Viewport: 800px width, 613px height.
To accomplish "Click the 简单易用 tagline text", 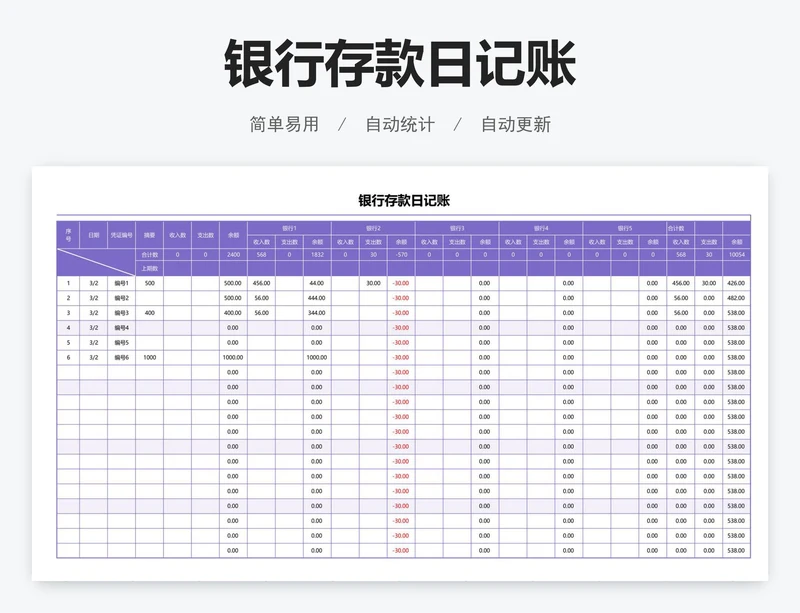I will click(284, 124).
